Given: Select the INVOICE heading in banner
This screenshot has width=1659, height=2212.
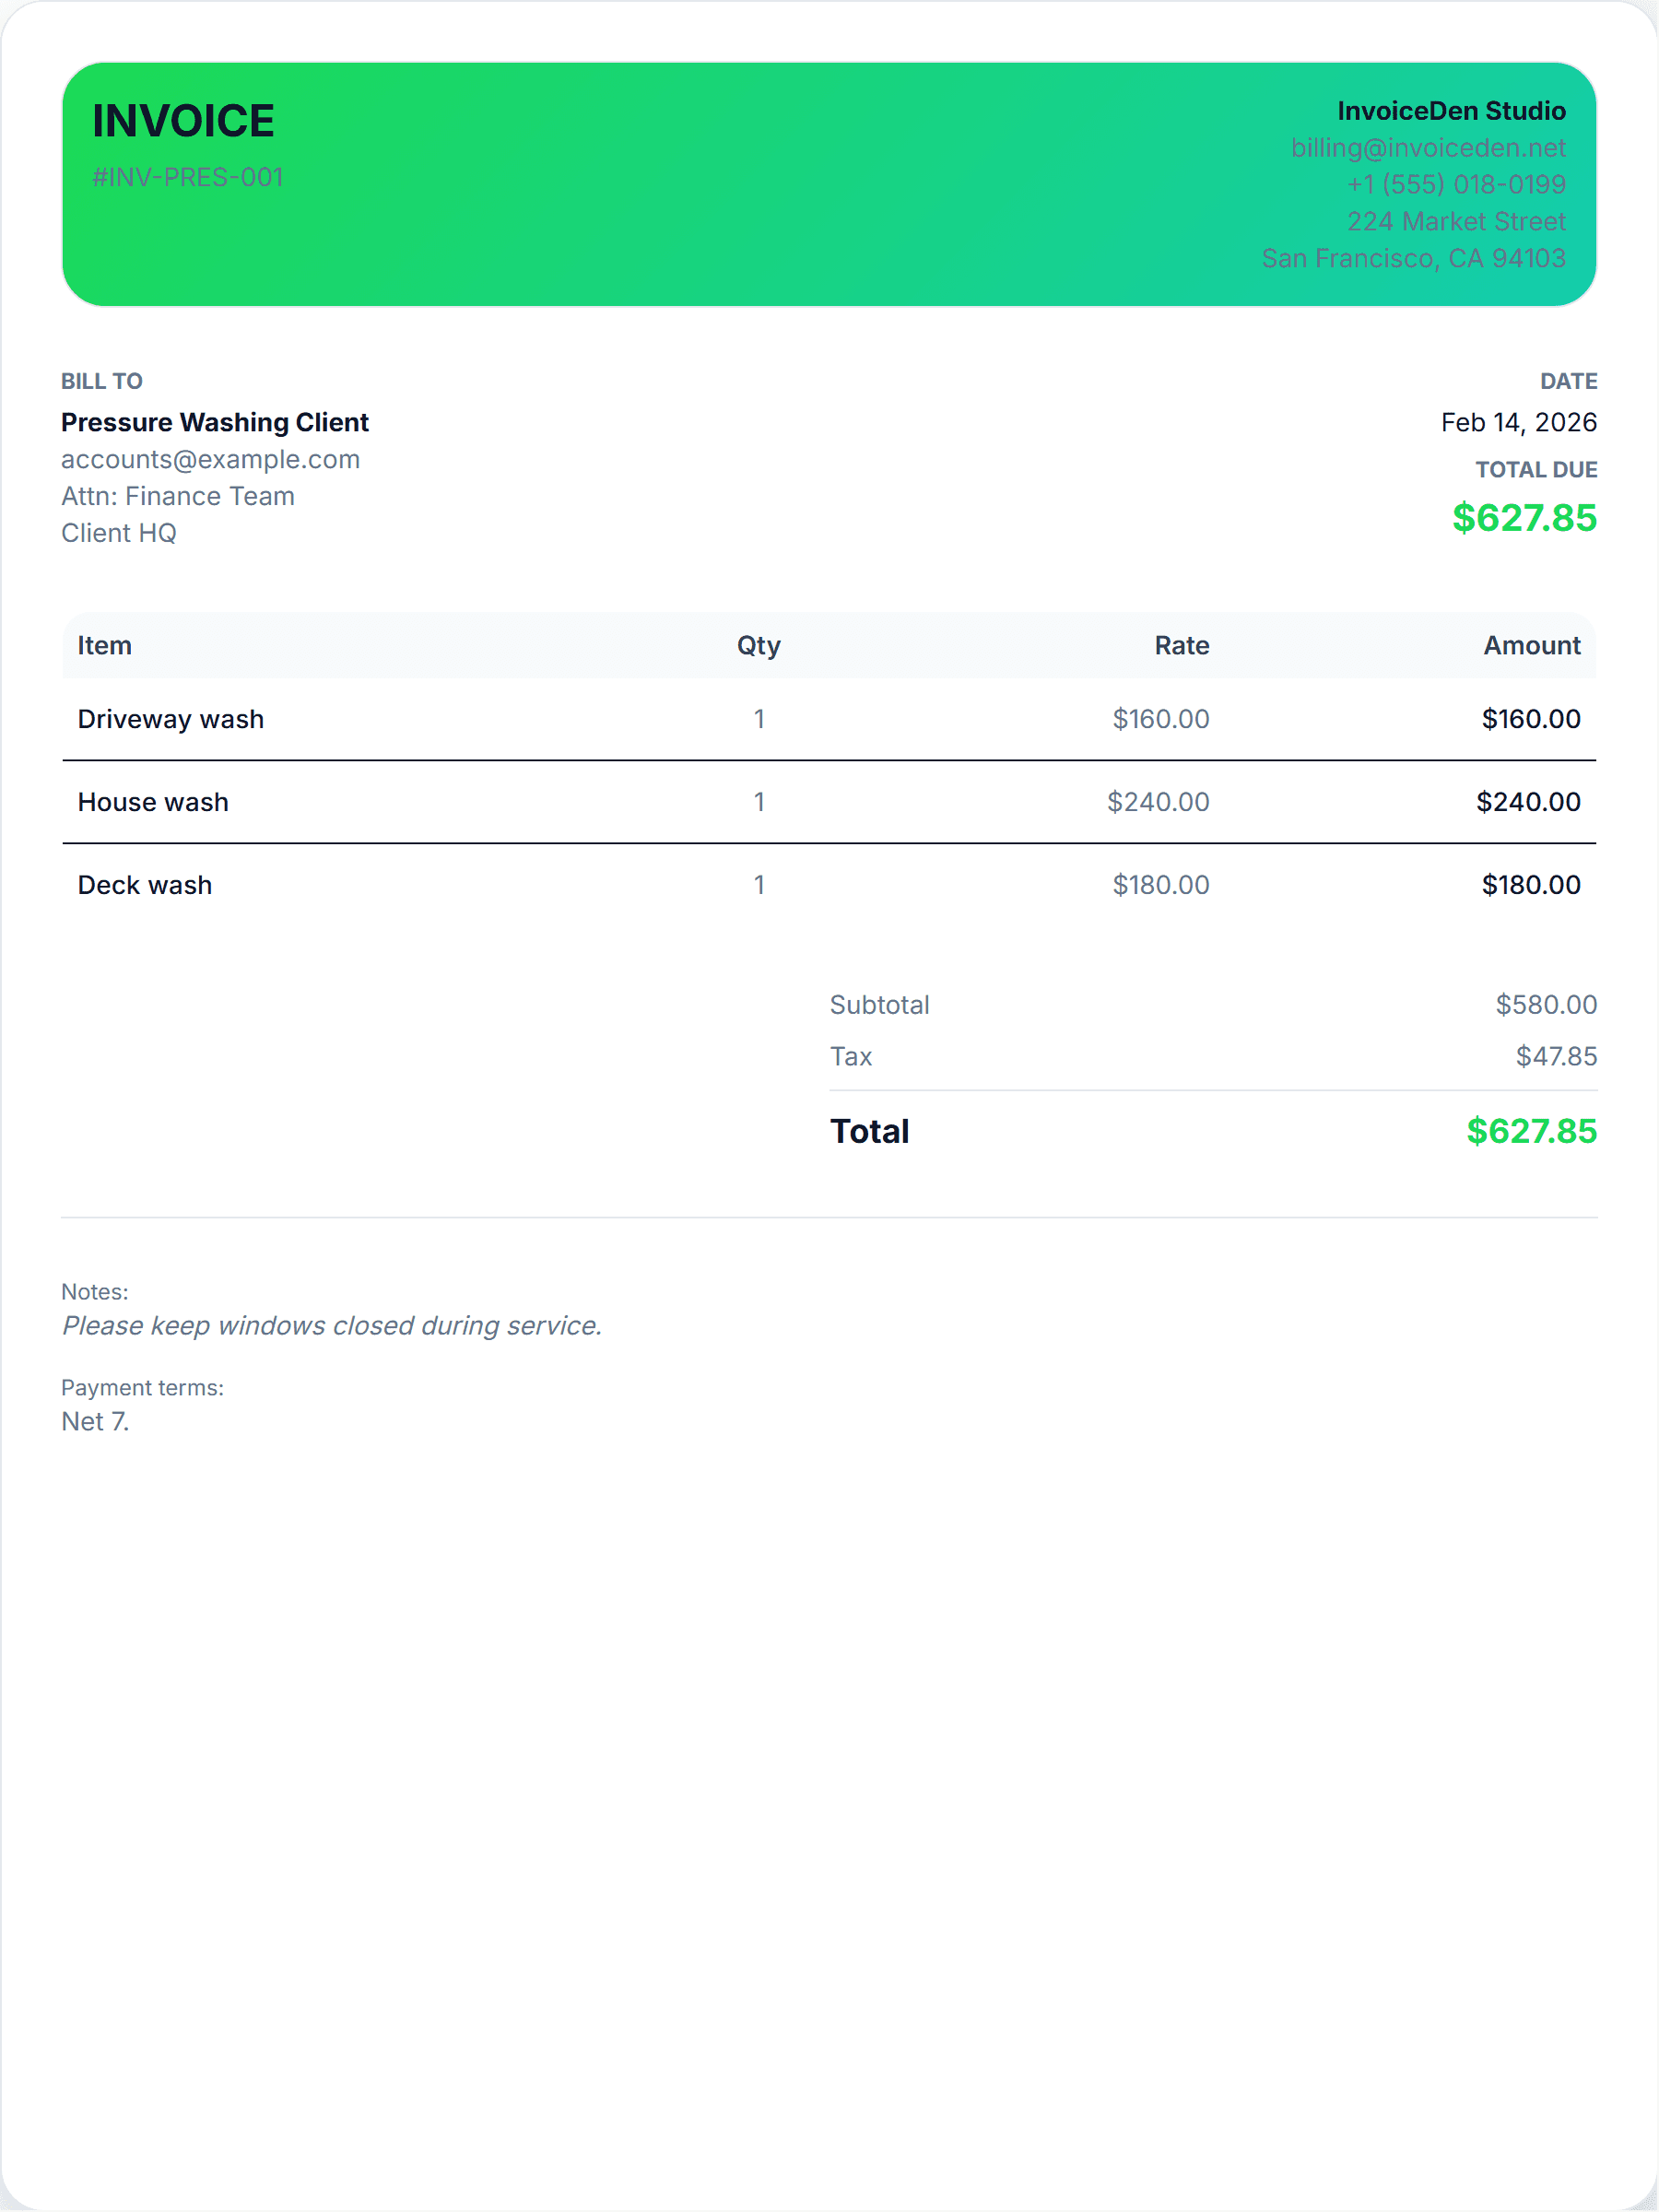Looking at the screenshot, I should (183, 121).
